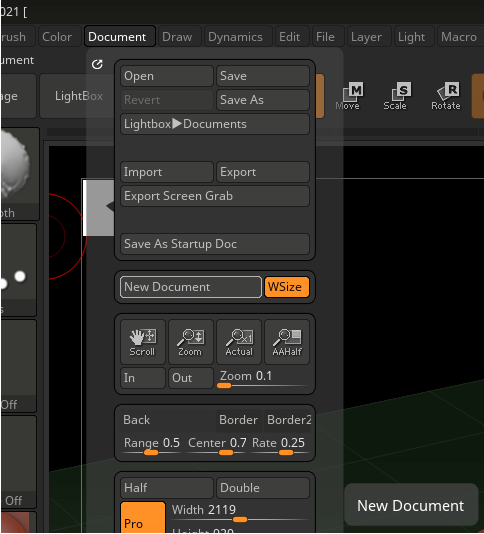Screen dimensions: 484x534
Task: Click the New Document button
Action: click(x=191, y=287)
